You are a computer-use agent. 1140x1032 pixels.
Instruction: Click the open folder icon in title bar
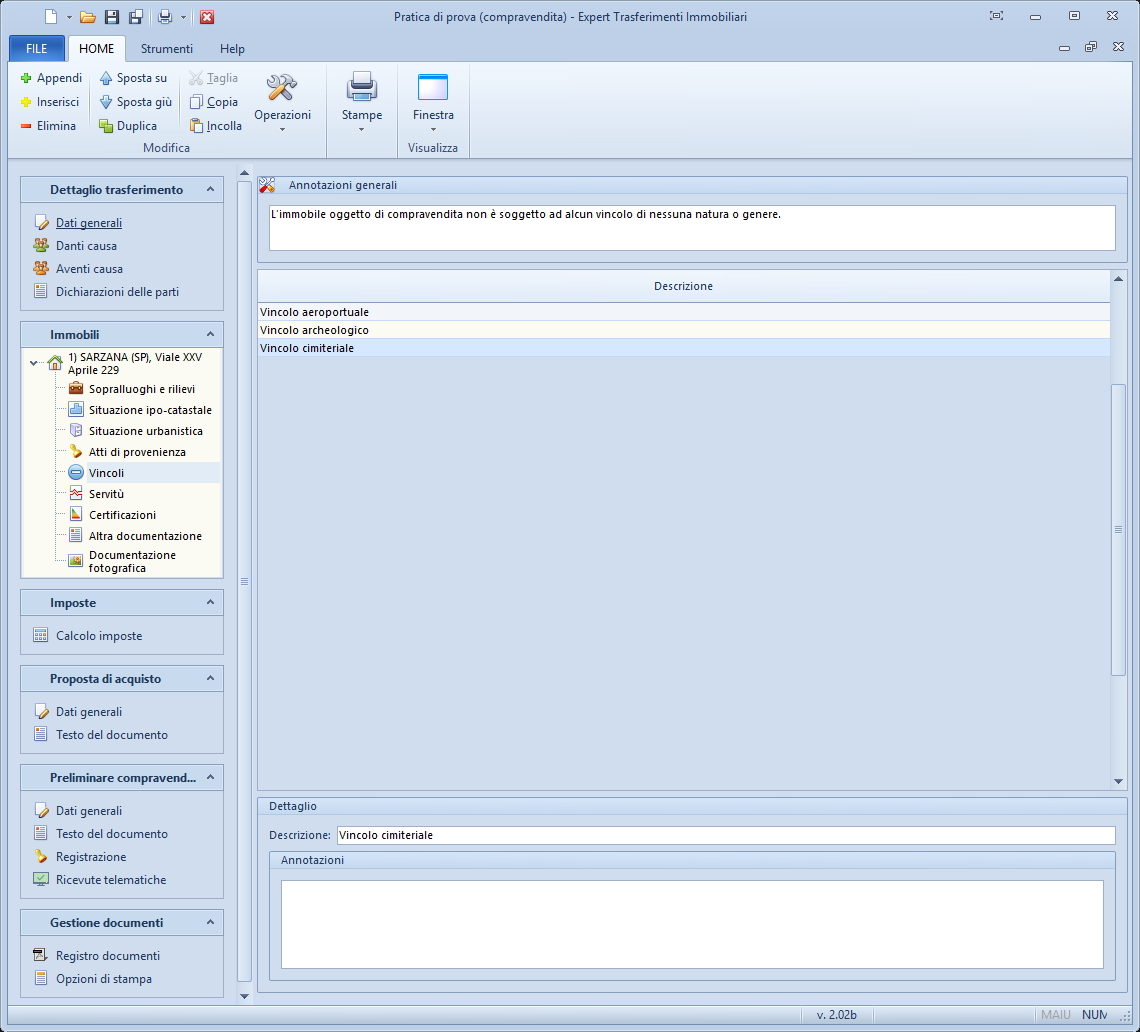click(88, 17)
